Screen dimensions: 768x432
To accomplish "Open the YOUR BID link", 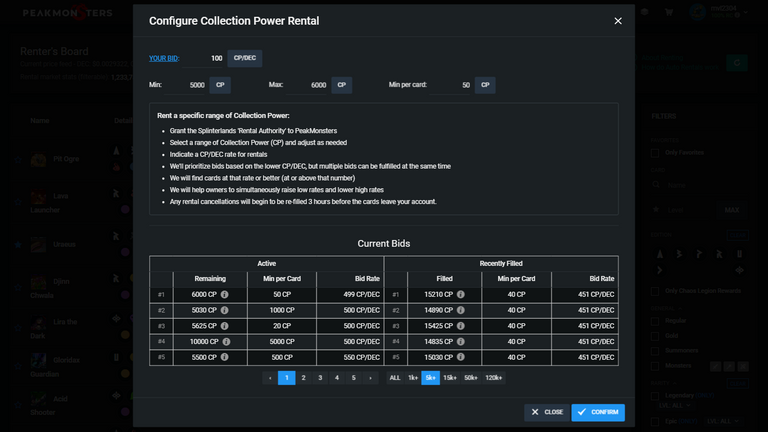I will click(164, 58).
